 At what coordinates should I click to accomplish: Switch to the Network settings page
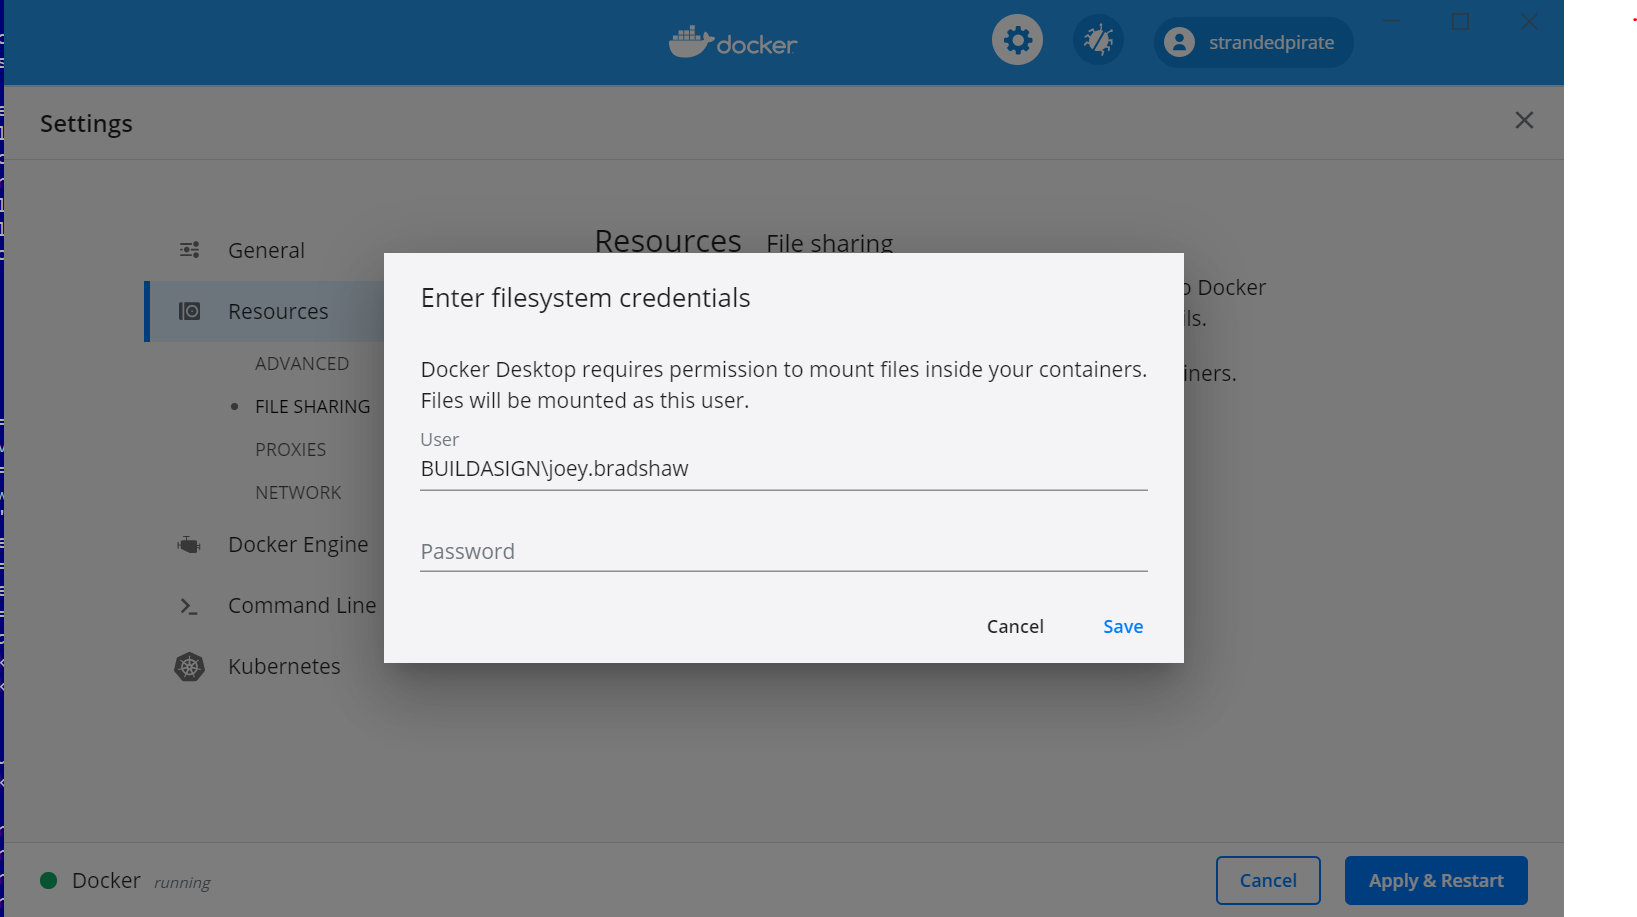(x=298, y=492)
